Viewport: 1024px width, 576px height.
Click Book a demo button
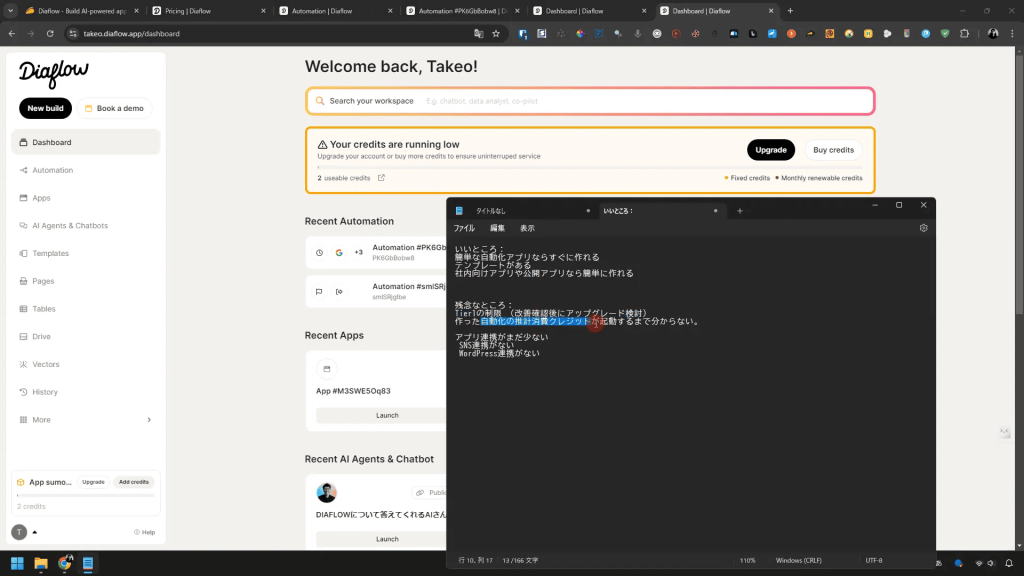pos(114,108)
